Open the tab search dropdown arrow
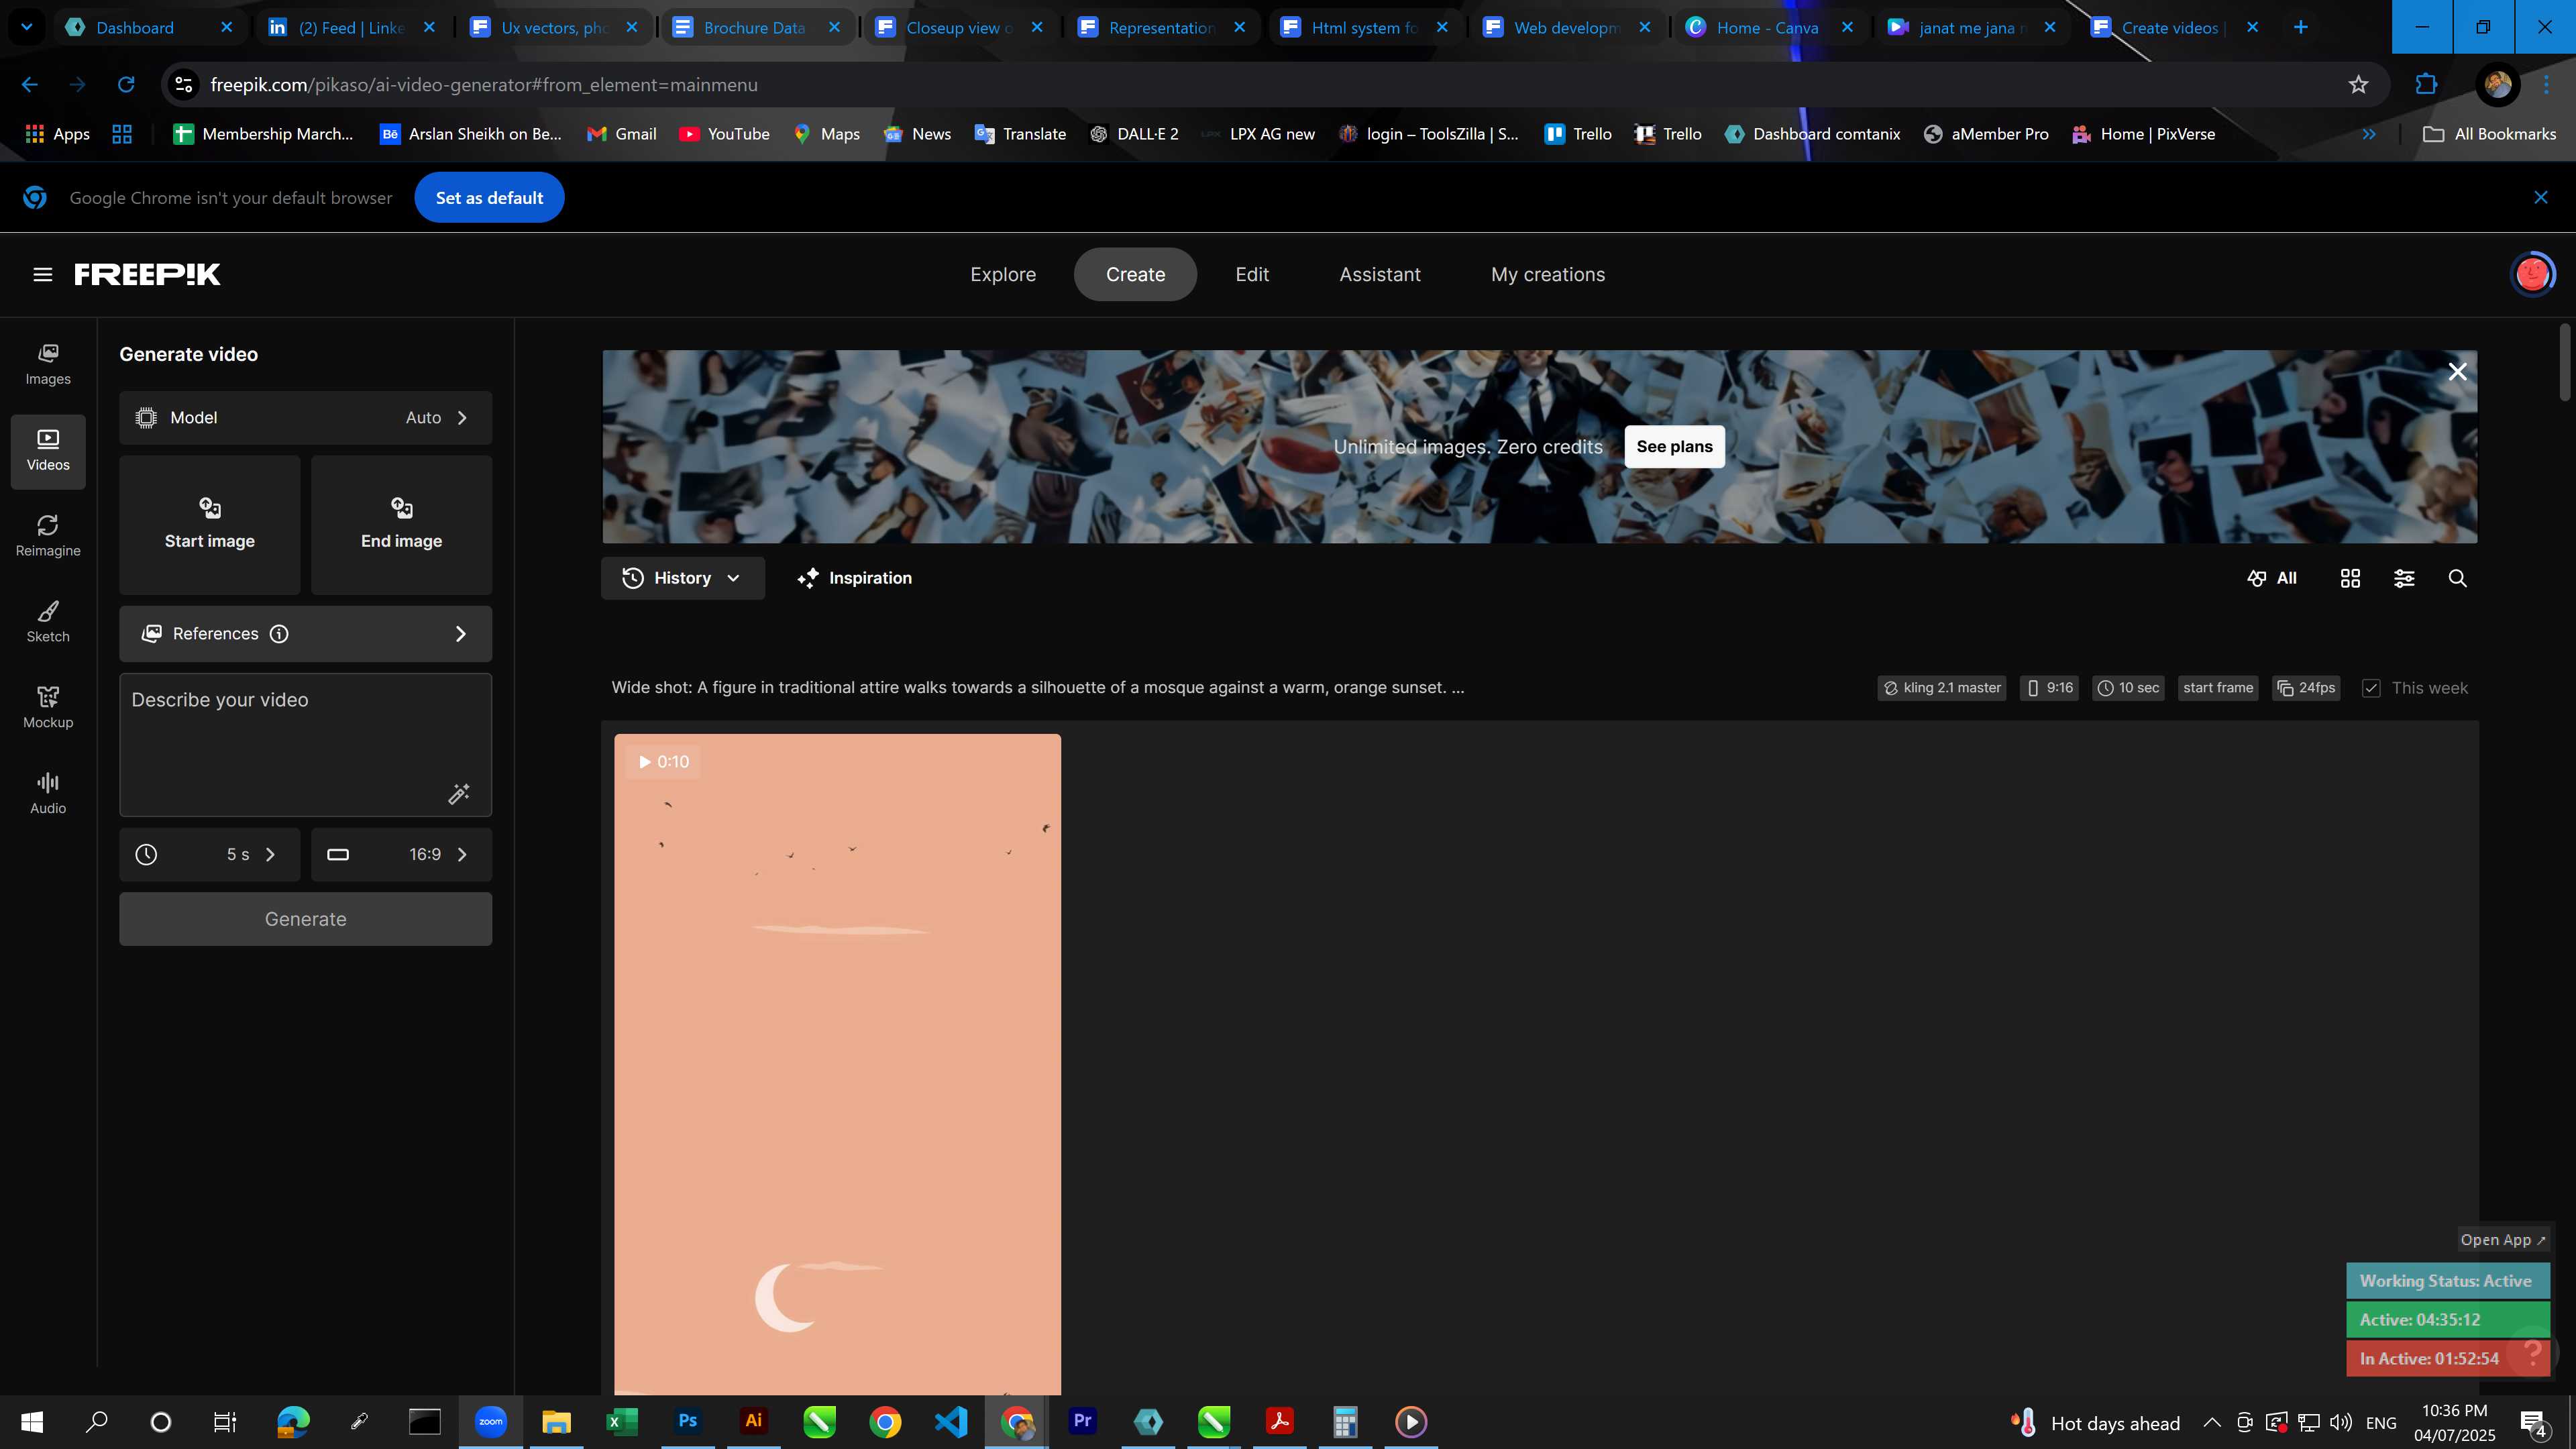Image resolution: width=2576 pixels, height=1449 pixels. pyautogui.click(x=27, y=27)
